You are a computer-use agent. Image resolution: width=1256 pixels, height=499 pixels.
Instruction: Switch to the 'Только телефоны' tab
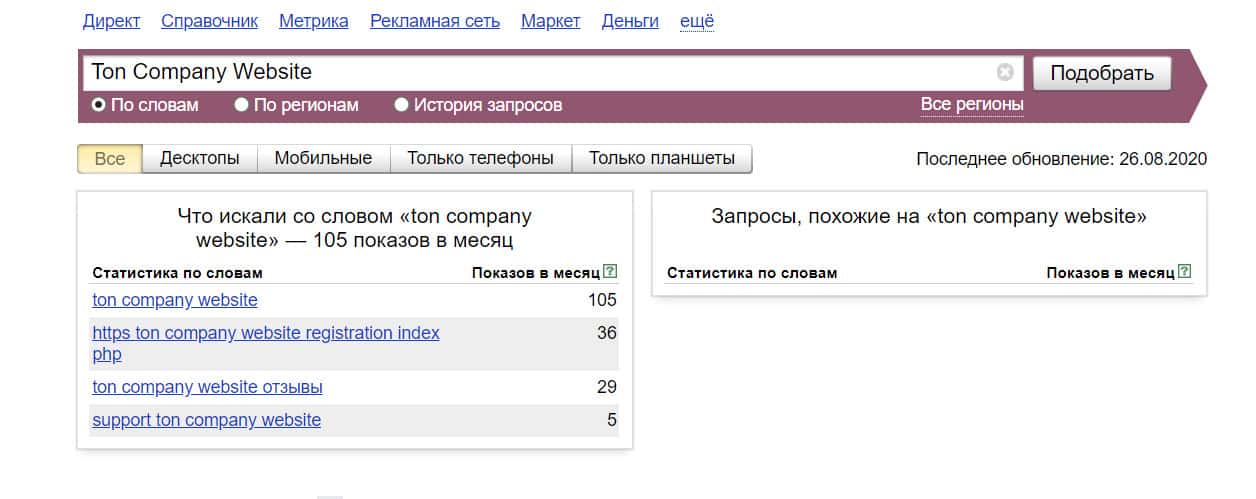(480, 158)
